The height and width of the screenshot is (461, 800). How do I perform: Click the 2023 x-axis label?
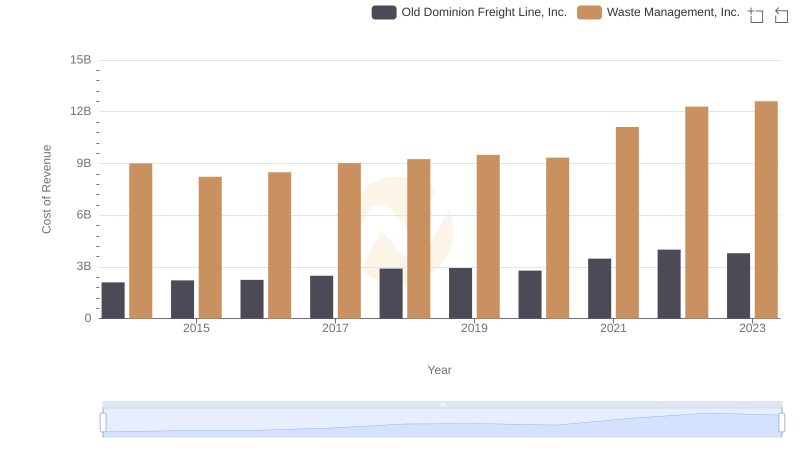coord(753,328)
